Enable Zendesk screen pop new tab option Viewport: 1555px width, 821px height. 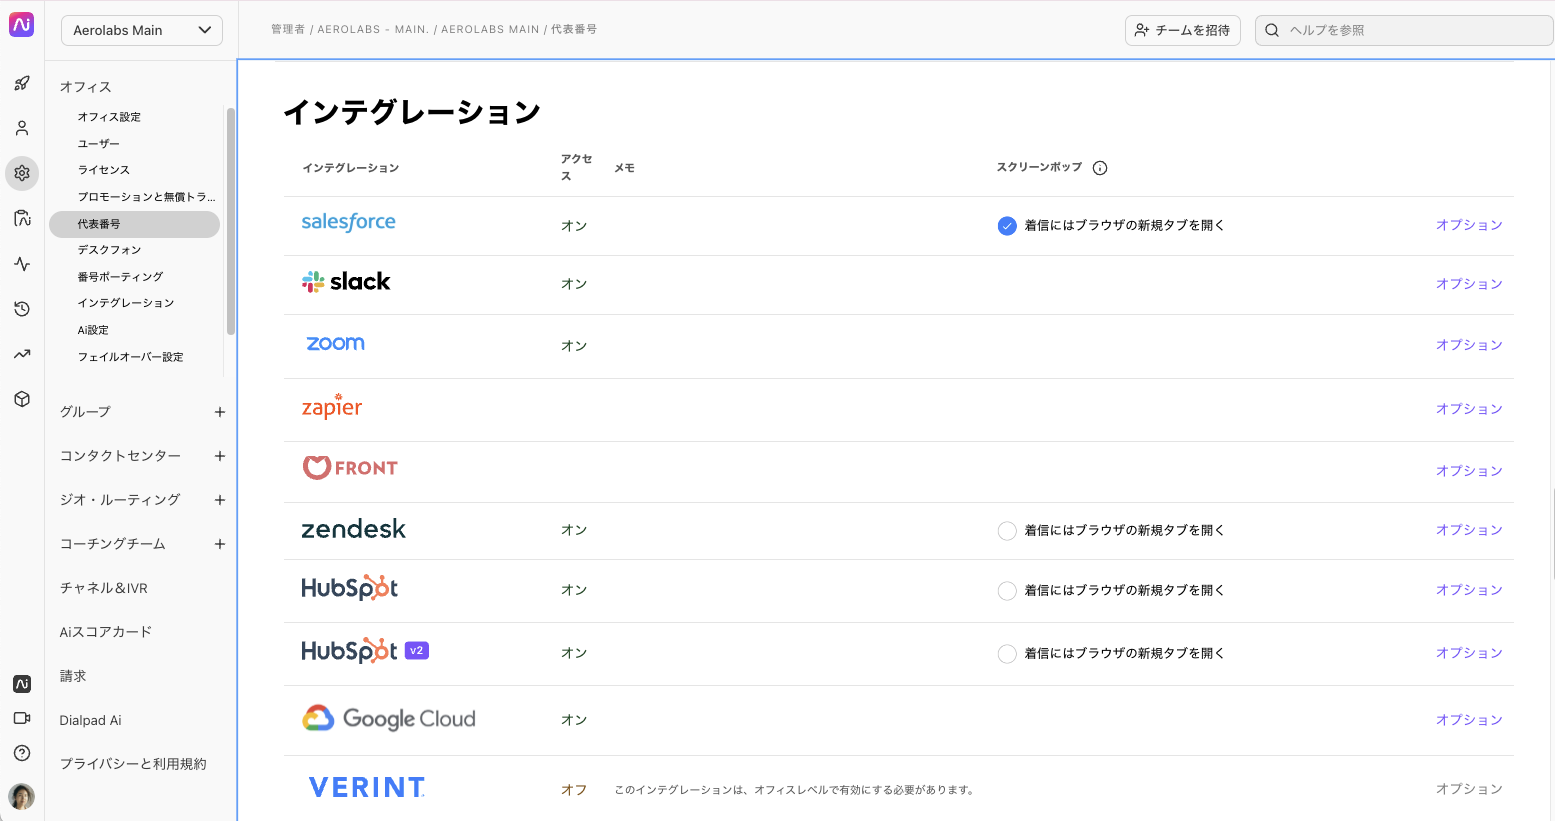tap(1007, 531)
